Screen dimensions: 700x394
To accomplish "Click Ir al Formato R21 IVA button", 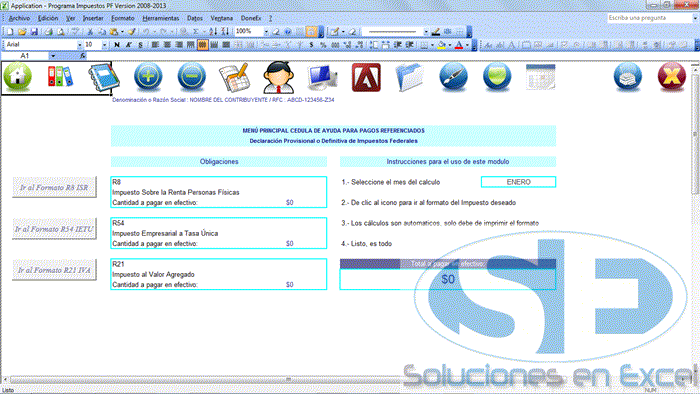I will [54, 270].
